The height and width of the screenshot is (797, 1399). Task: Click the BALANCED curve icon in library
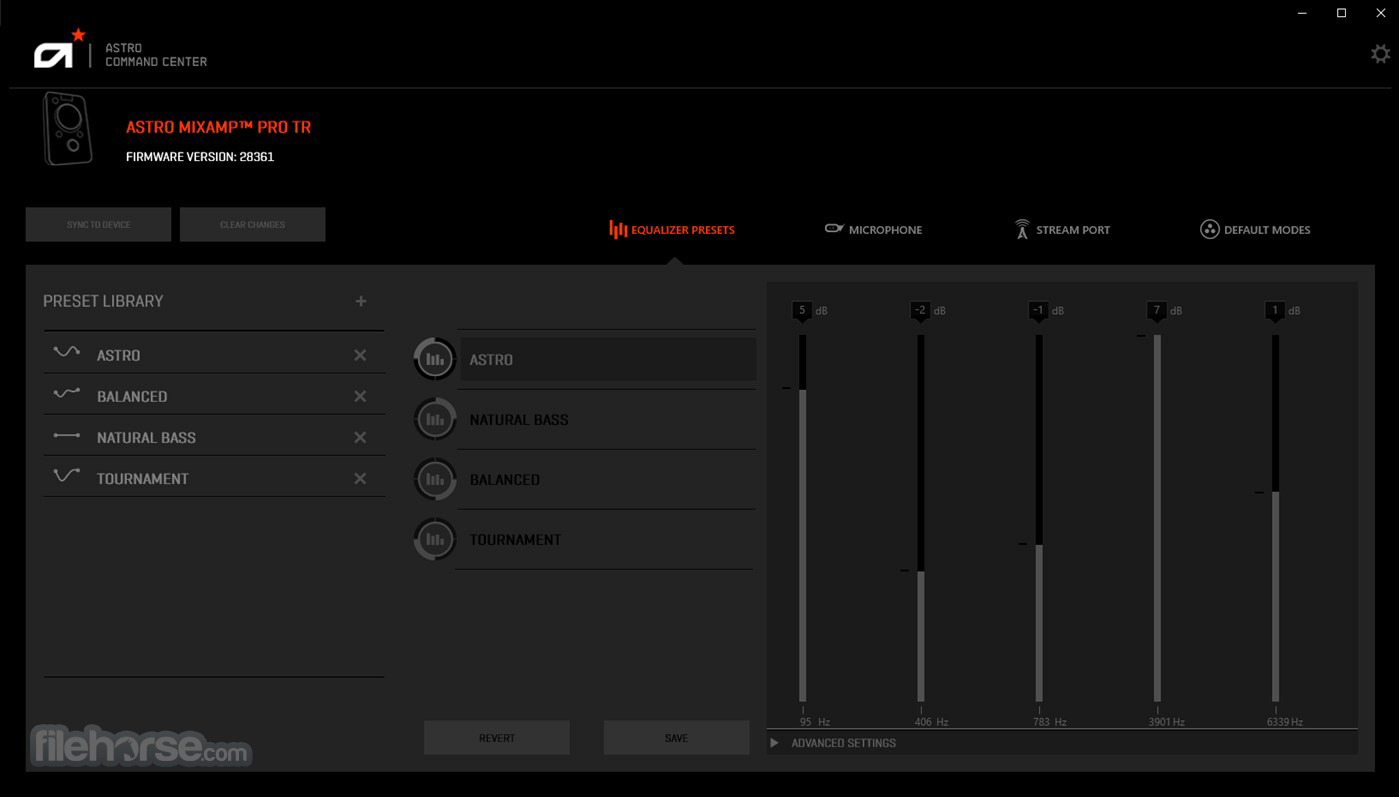click(67, 393)
